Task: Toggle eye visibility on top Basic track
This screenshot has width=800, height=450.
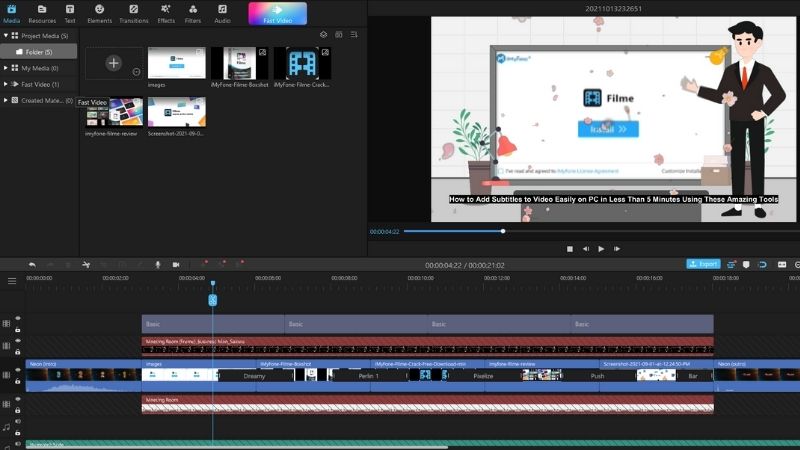Action: coord(18,318)
